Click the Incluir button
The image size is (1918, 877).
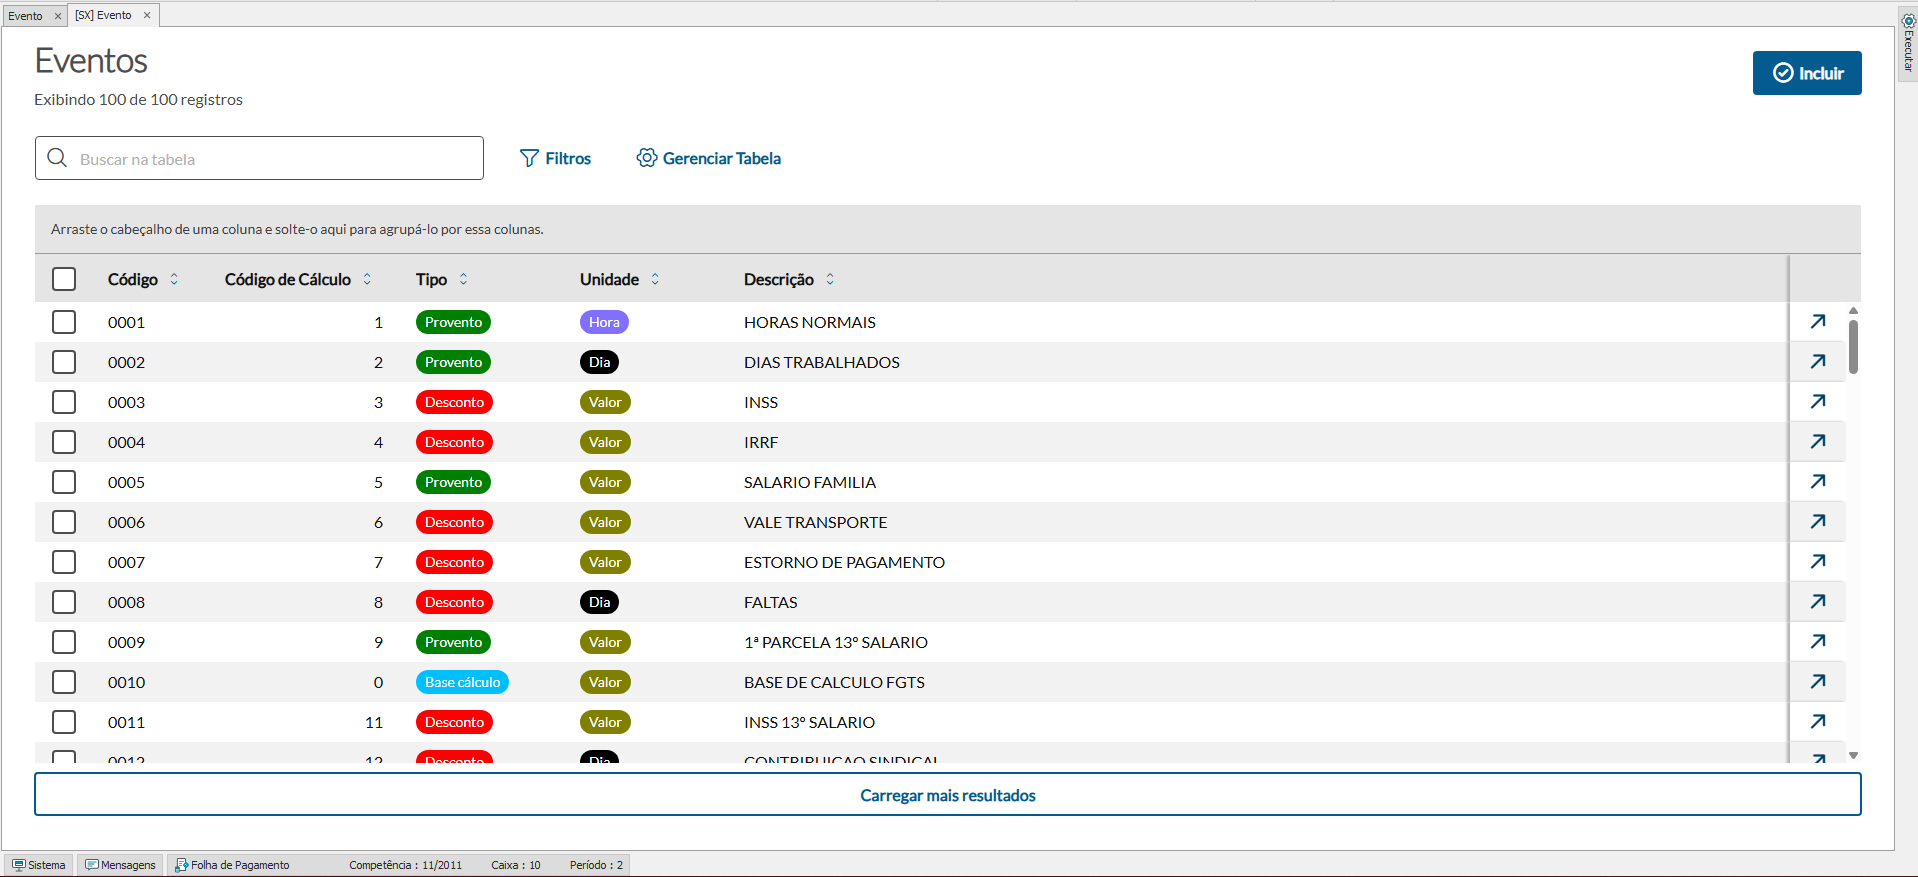[x=1807, y=73]
